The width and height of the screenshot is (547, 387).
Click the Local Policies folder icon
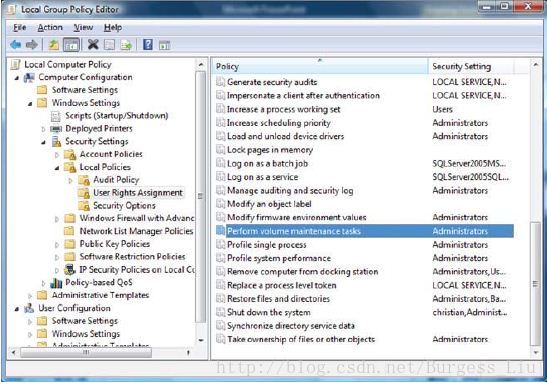click(x=70, y=167)
